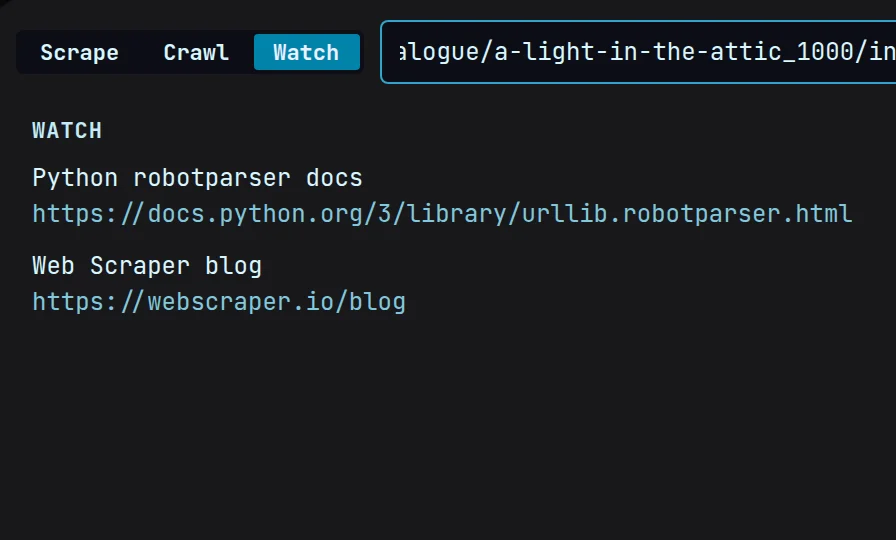The height and width of the screenshot is (540, 896).
Task: Open the webscraper.io/blog link
Action: pos(219,302)
